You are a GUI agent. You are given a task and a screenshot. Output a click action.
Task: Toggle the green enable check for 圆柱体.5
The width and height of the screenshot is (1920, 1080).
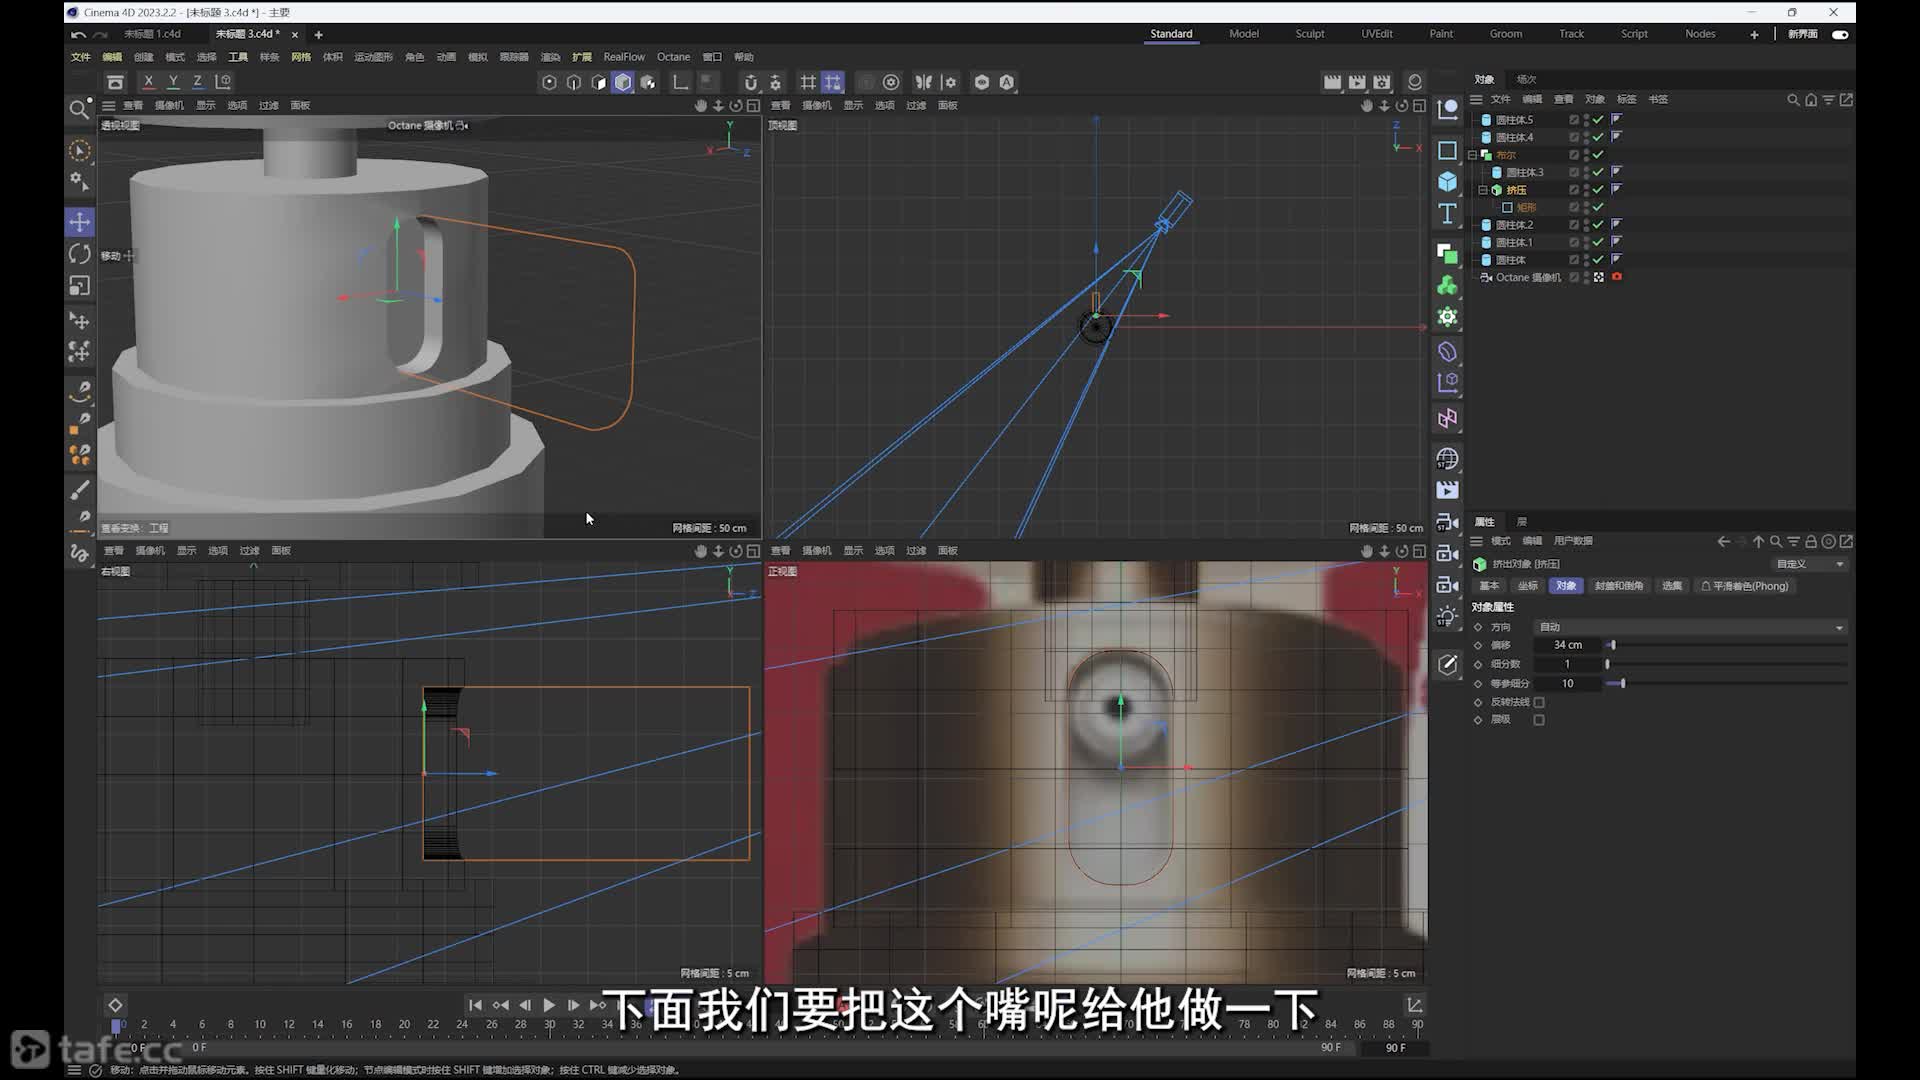coord(1598,120)
